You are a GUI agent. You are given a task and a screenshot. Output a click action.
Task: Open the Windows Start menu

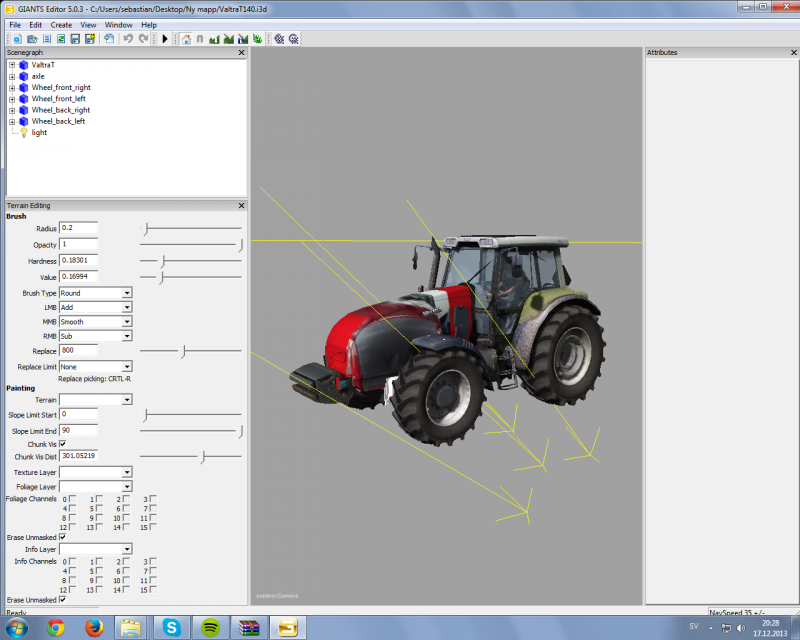[16, 628]
